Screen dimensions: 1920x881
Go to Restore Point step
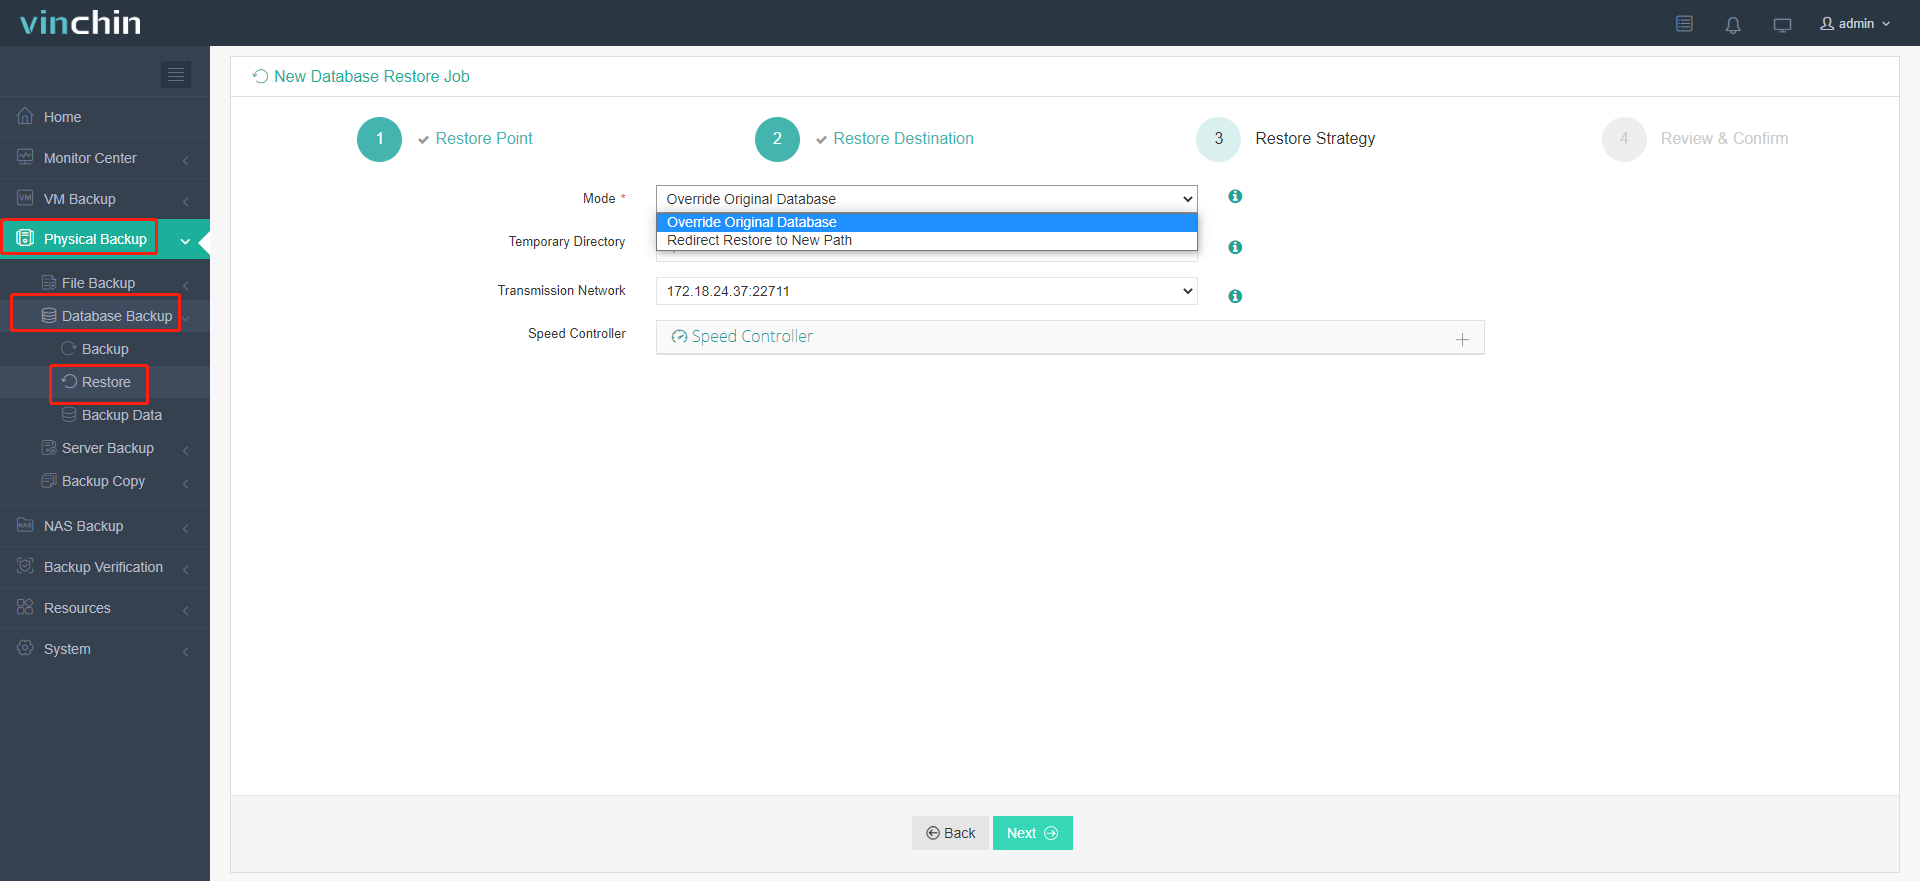click(445, 139)
